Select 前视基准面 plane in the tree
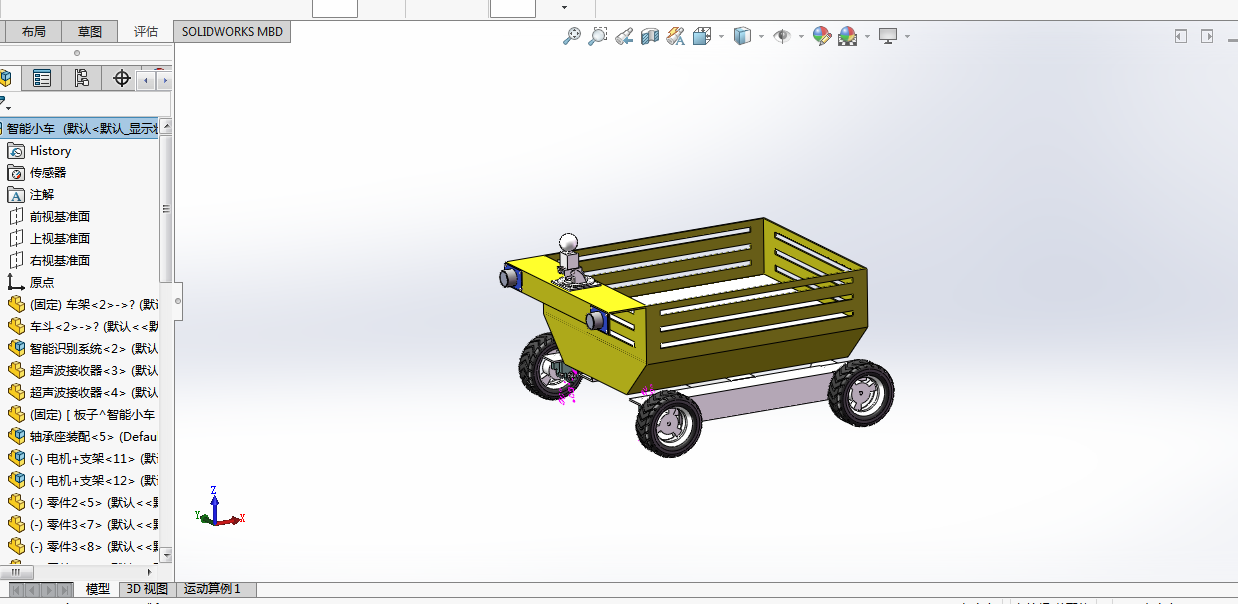 tap(59, 217)
